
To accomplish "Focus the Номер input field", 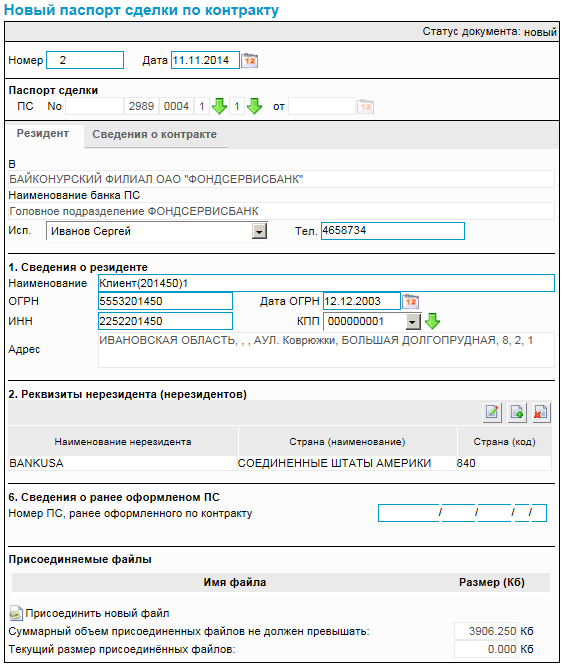I will [x=85, y=60].
